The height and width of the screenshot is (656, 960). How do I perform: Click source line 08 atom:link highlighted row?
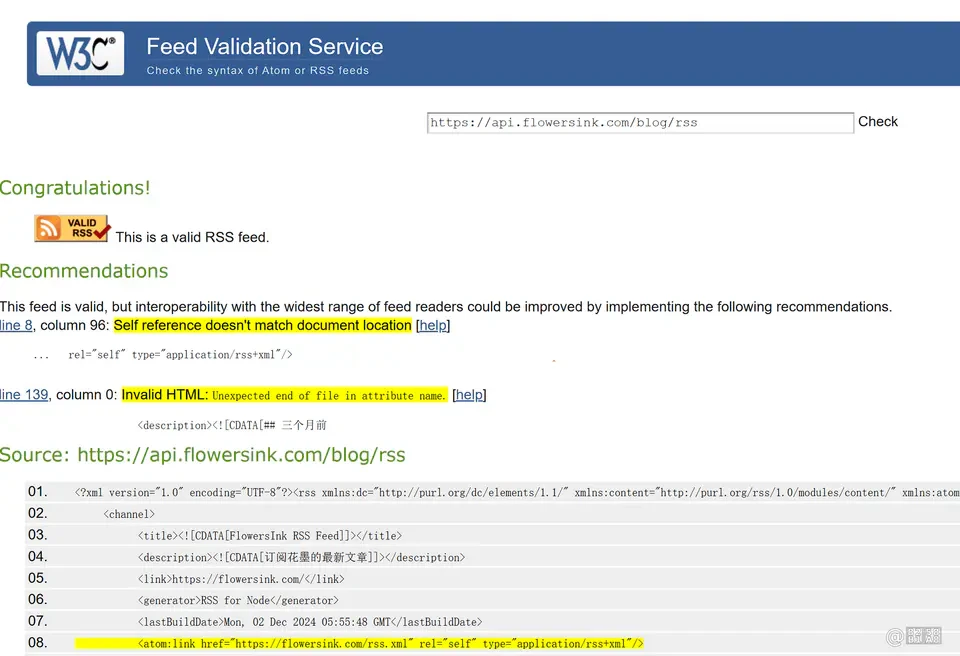click(x=359, y=643)
